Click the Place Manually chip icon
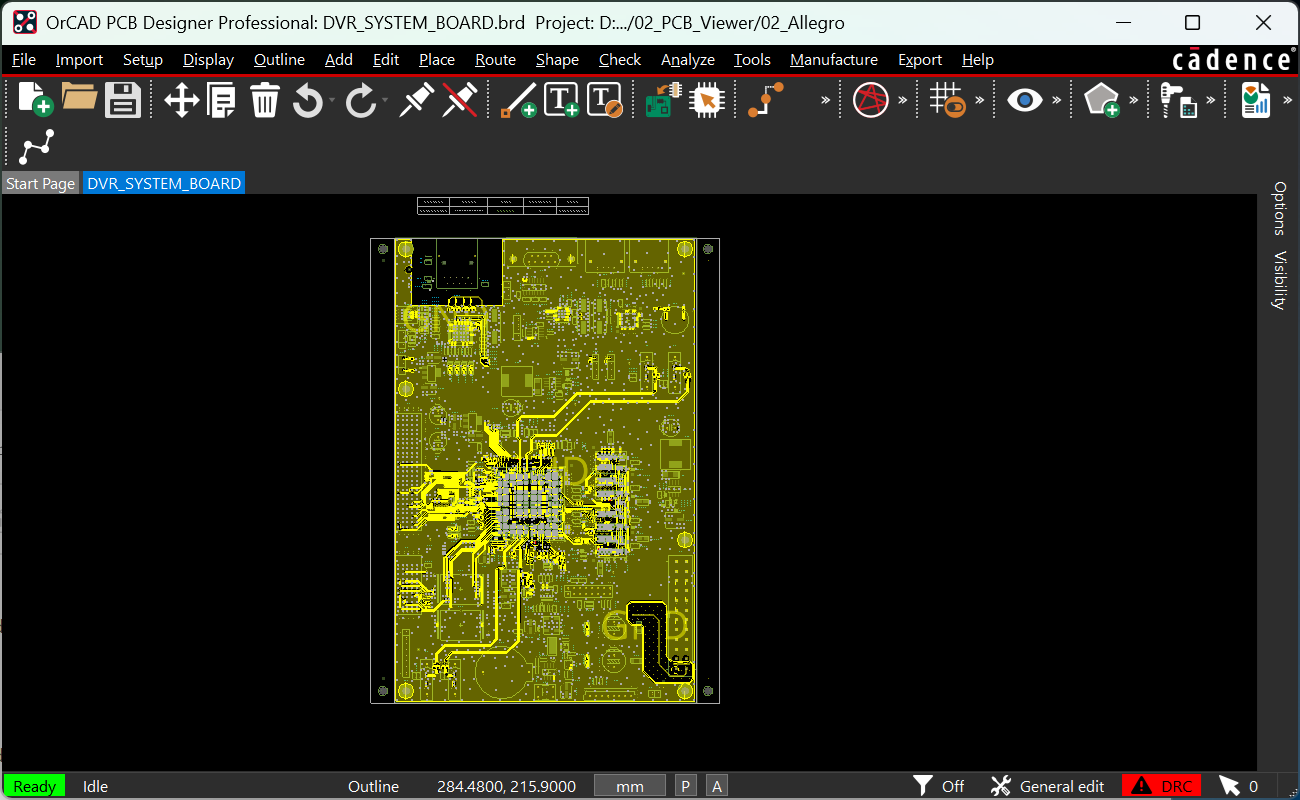The image size is (1300, 800). [706, 100]
